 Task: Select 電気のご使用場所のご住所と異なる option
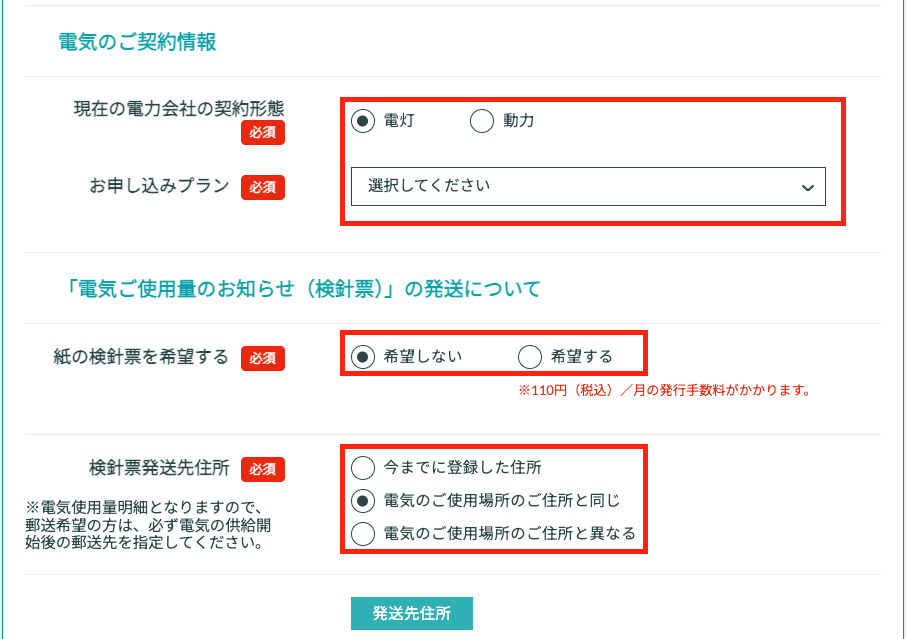point(363,533)
